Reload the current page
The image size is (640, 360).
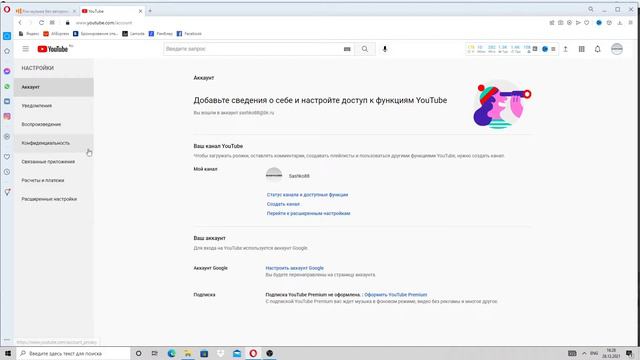pos(41,23)
